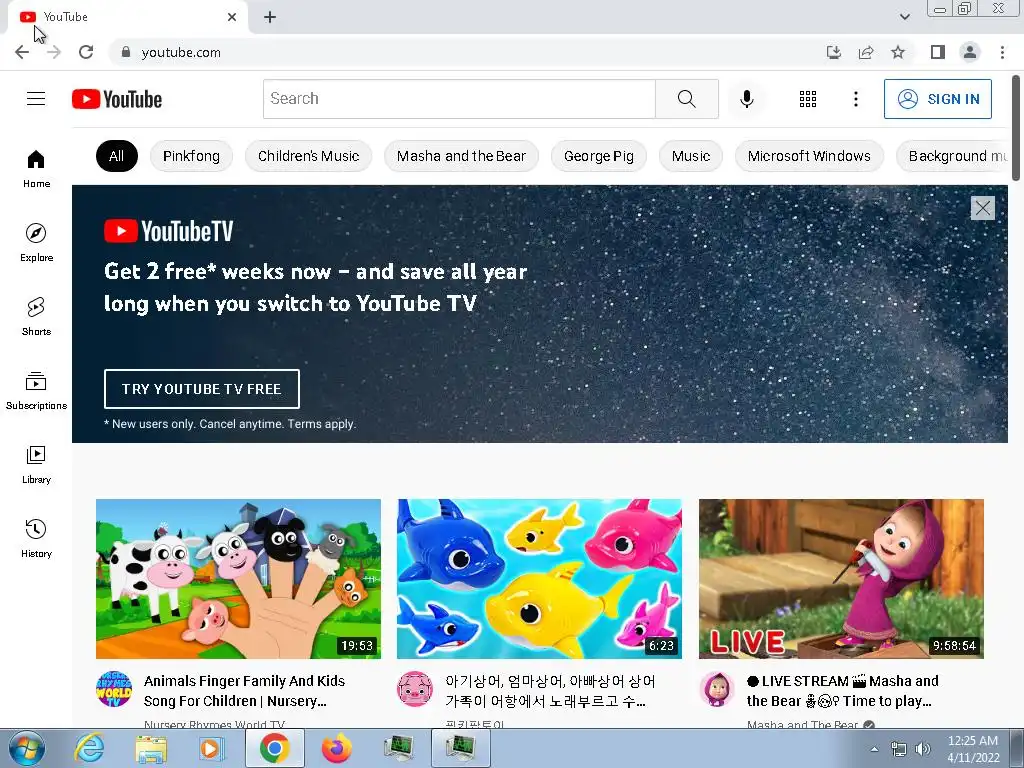Select the Masha and the Bear chip

pos(461,156)
